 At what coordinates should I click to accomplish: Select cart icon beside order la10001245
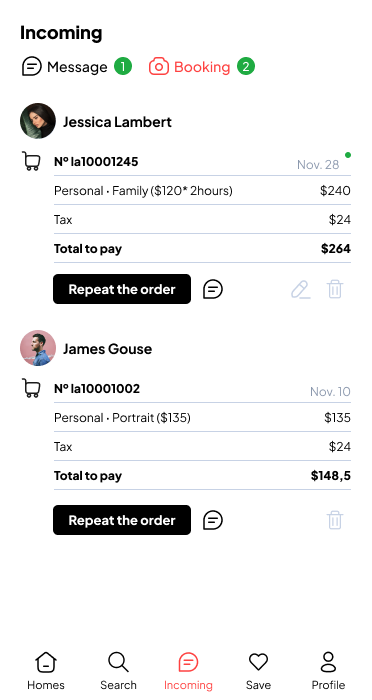tap(31, 161)
